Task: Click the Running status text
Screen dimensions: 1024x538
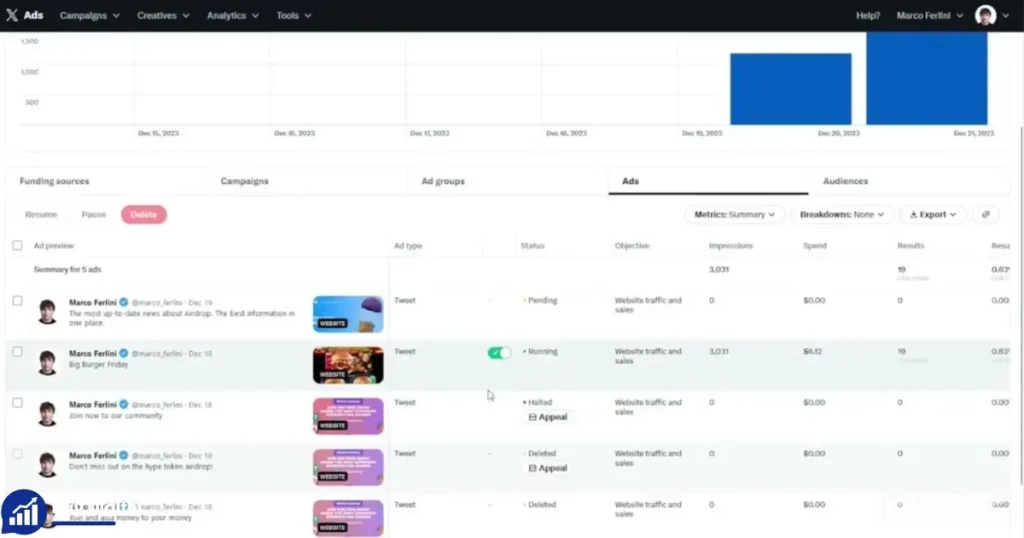Action: pos(542,351)
